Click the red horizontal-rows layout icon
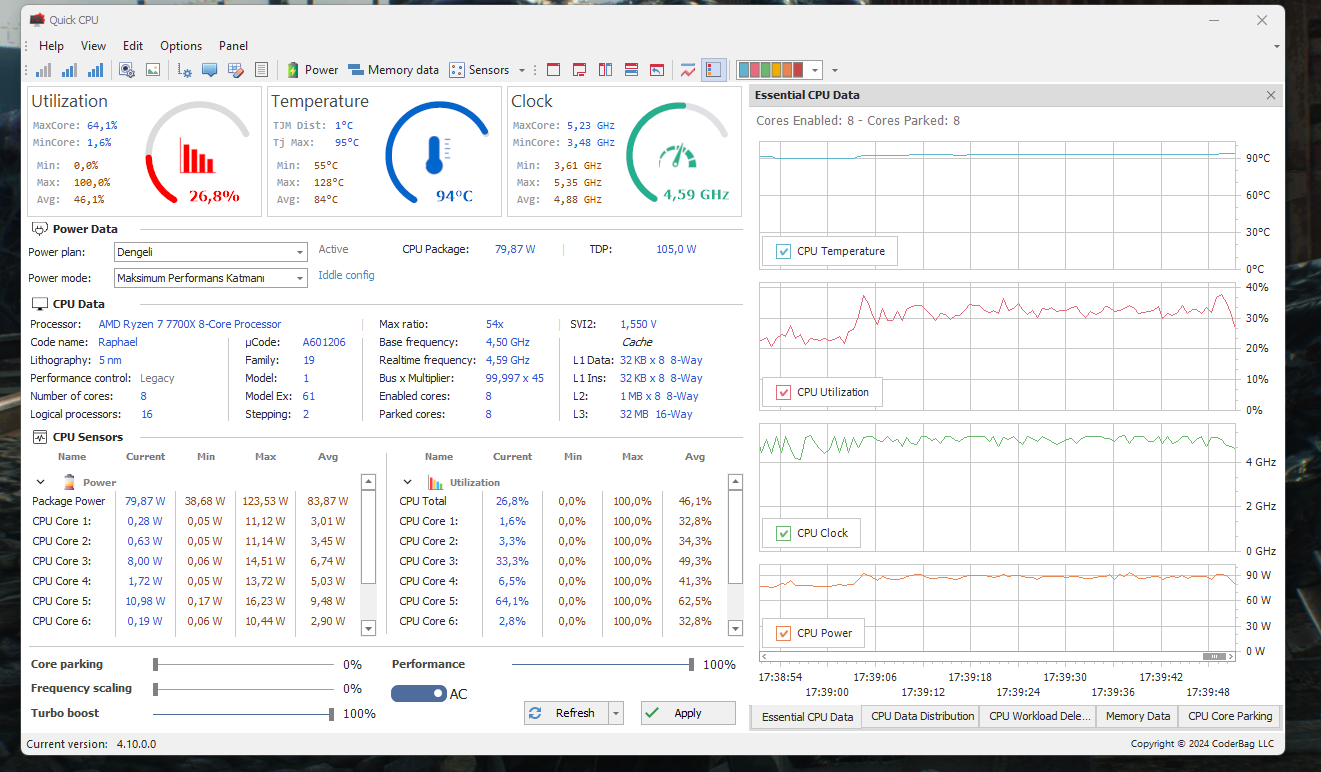The width and height of the screenshot is (1321, 772). click(x=632, y=70)
